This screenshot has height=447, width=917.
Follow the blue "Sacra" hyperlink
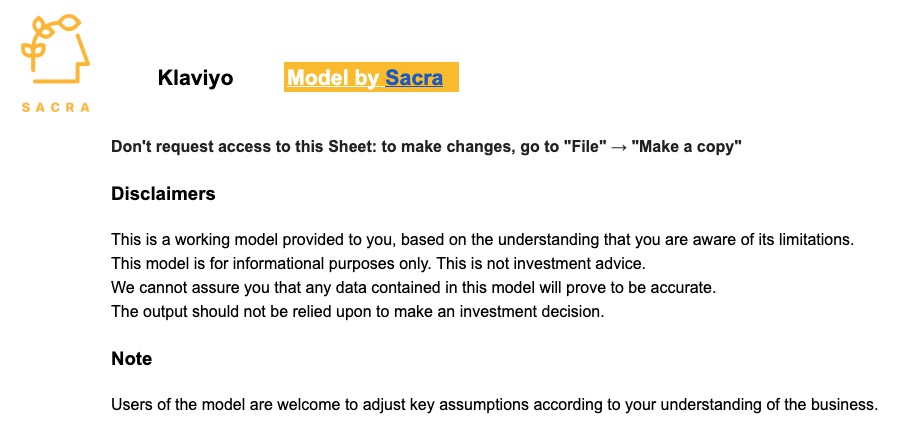pyautogui.click(x=413, y=78)
